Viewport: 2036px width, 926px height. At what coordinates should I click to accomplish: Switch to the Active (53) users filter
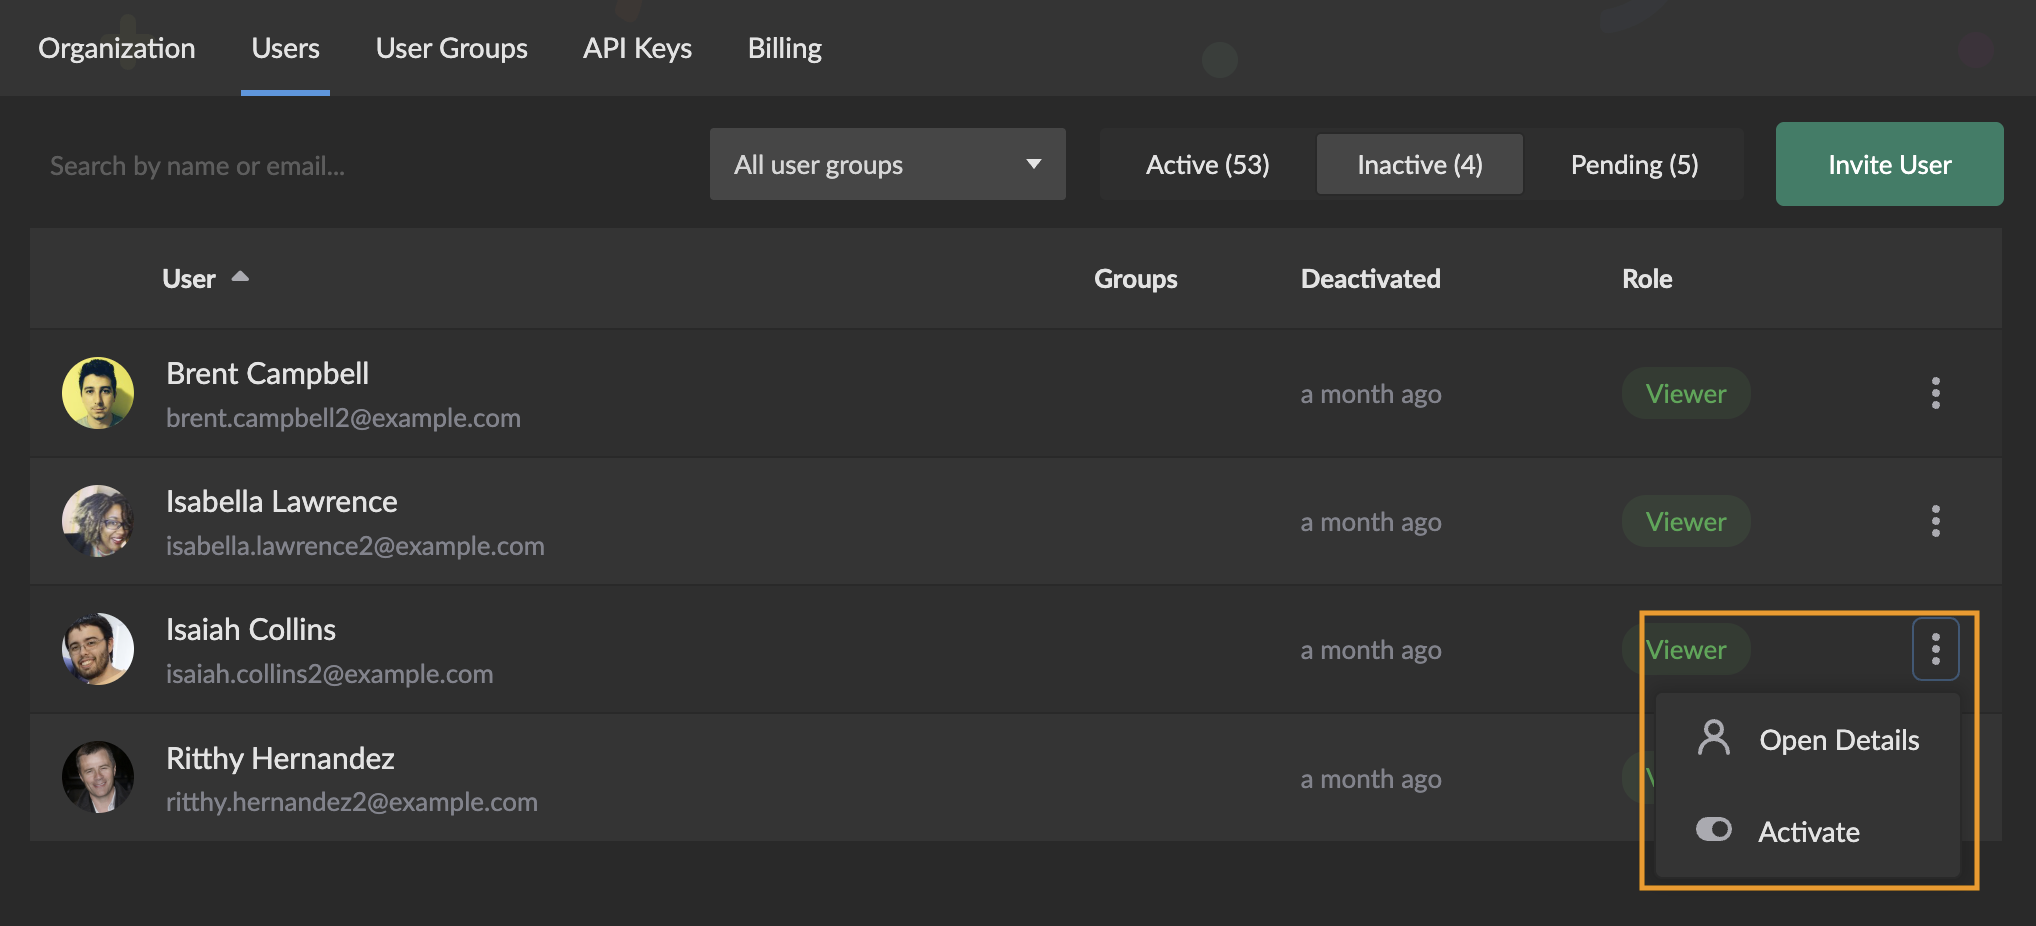pyautogui.click(x=1207, y=165)
